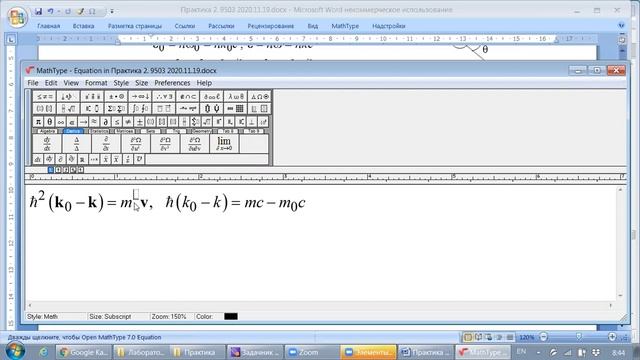Screen dimensions: 640x360
Task: Switch to the Zoom taskbar button
Action: pos(311,352)
